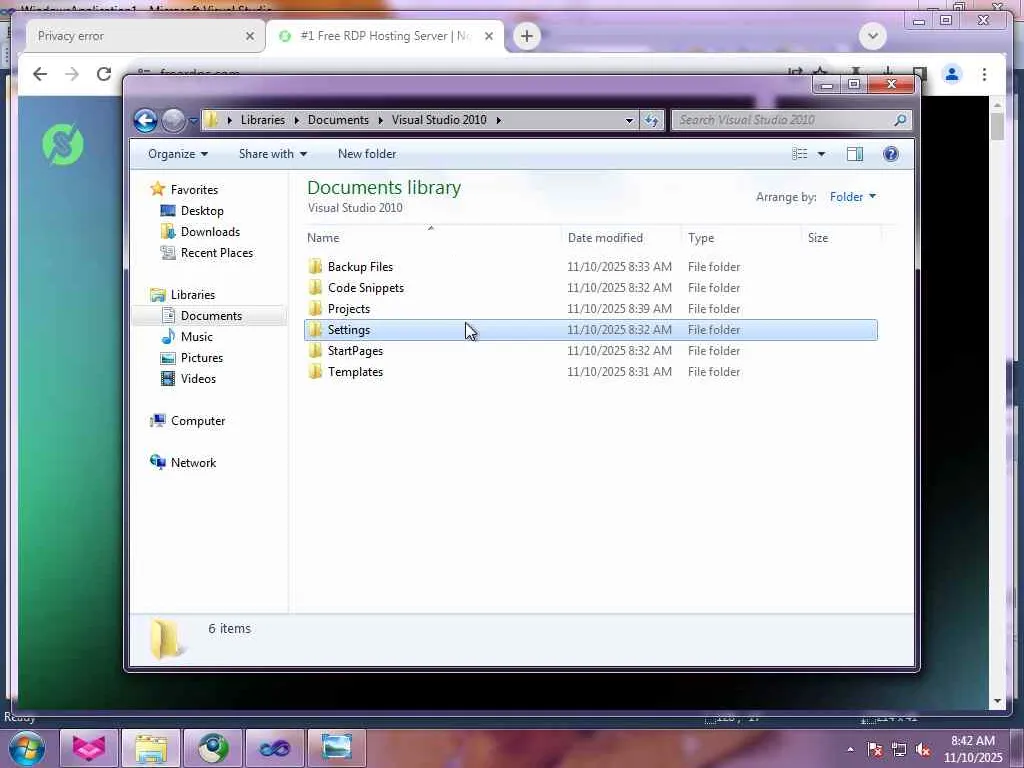Close the Privacy error browser tab
Screen dimensions: 1024x768
pos(249,36)
